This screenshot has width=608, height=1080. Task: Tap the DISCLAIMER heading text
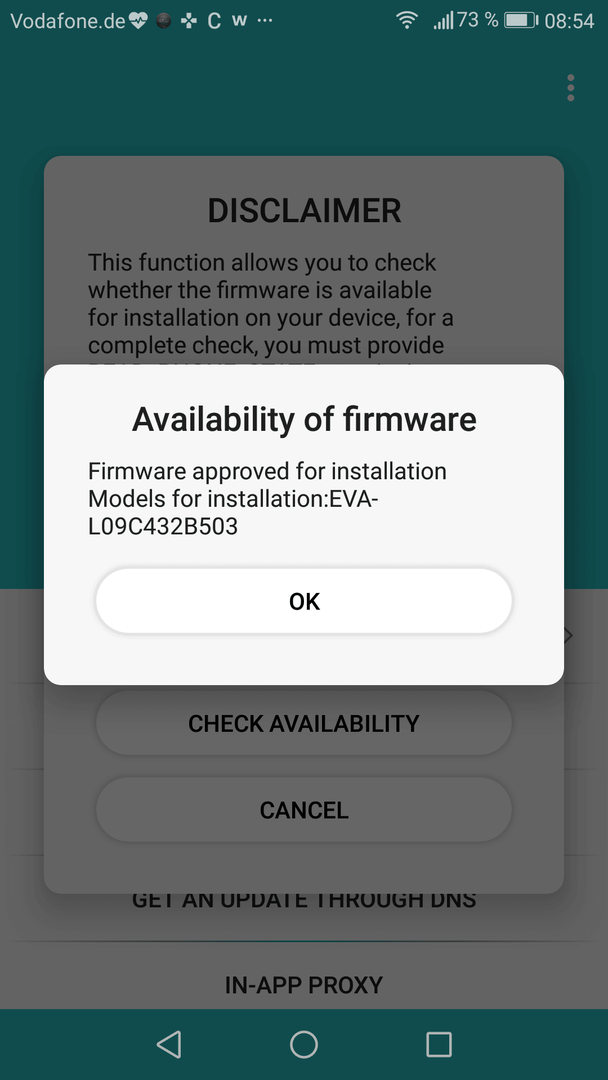point(304,211)
